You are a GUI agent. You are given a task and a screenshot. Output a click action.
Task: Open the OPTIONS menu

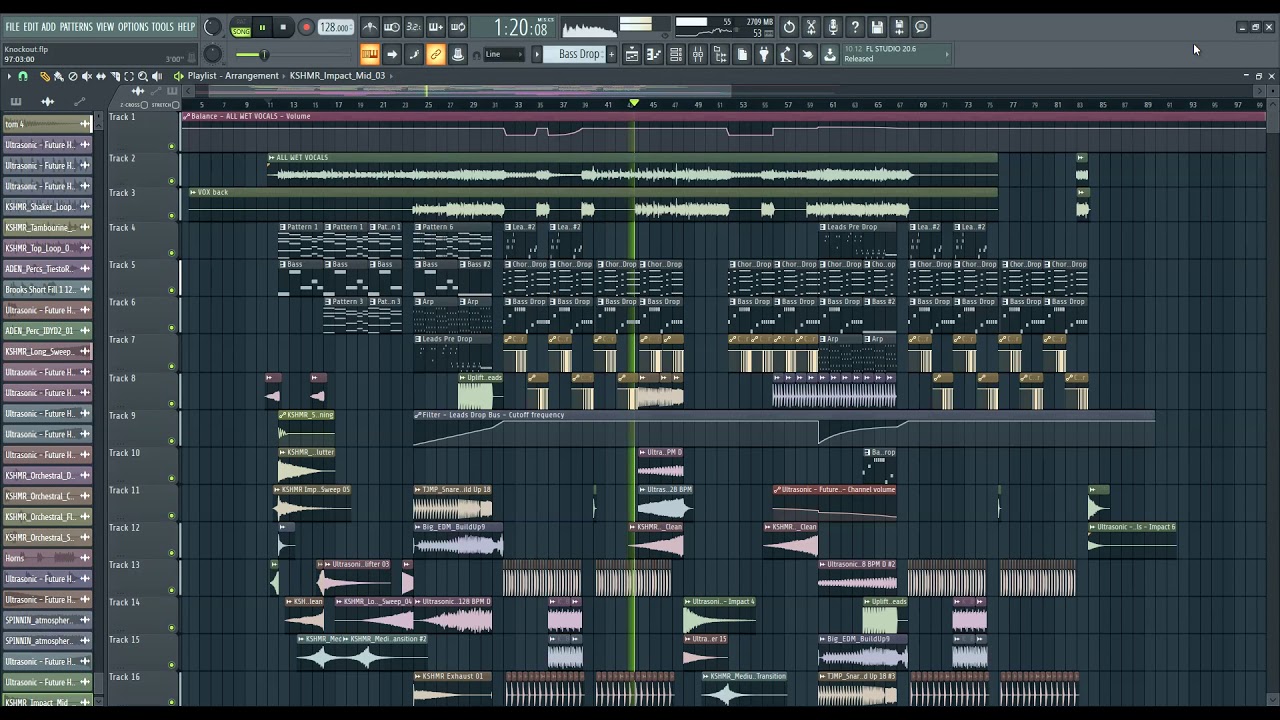[133, 27]
